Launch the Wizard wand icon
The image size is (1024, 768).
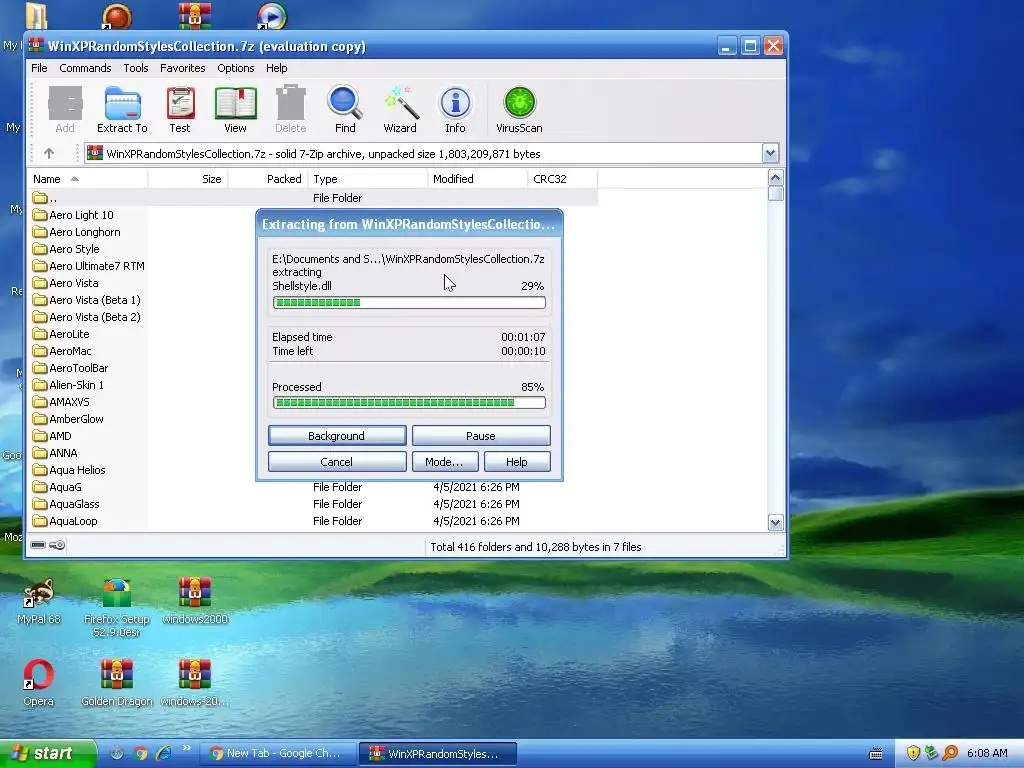pyautogui.click(x=400, y=110)
